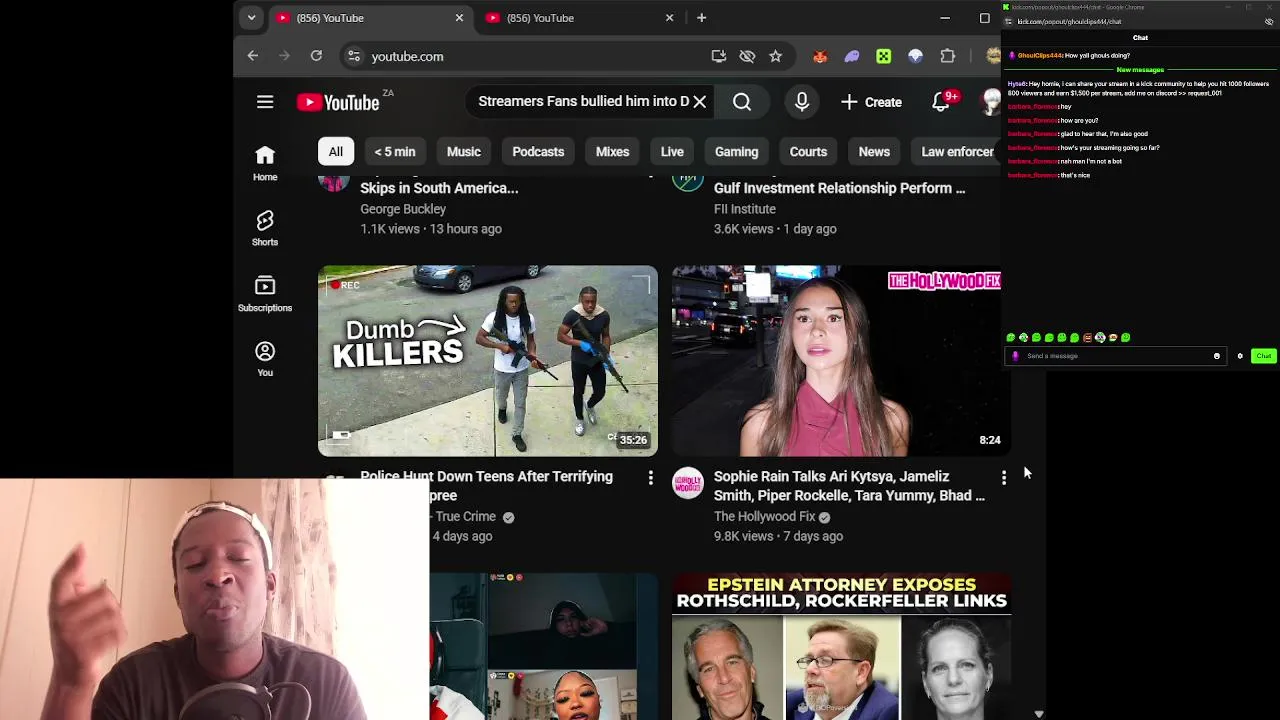The width and height of the screenshot is (1280, 720).
Task: Open the YouTube account avatar menu
Action: [x=991, y=102]
